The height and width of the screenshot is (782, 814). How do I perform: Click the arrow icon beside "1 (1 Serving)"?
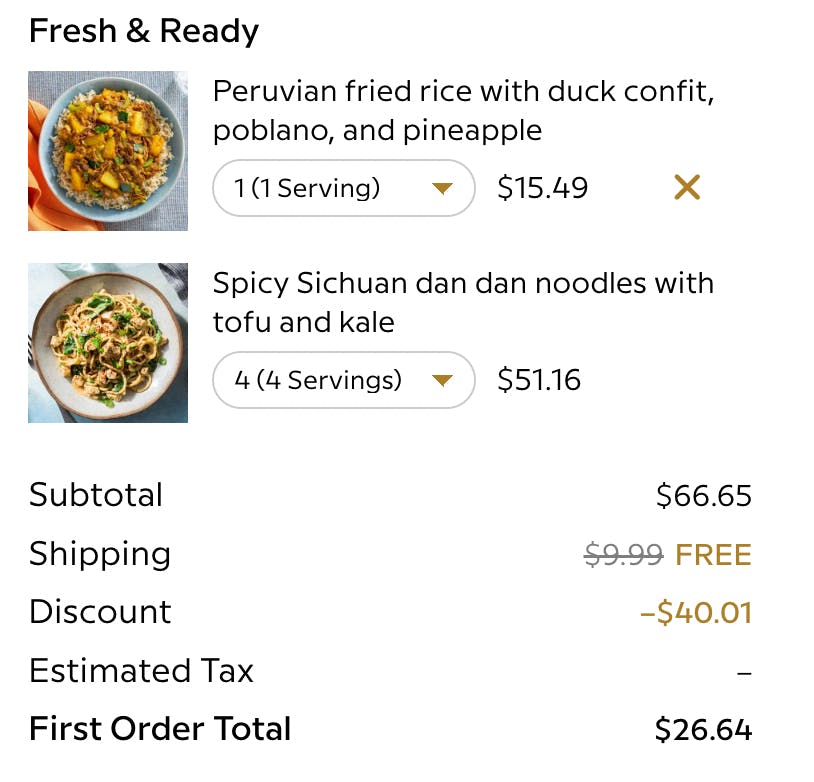[x=442, y=188]
